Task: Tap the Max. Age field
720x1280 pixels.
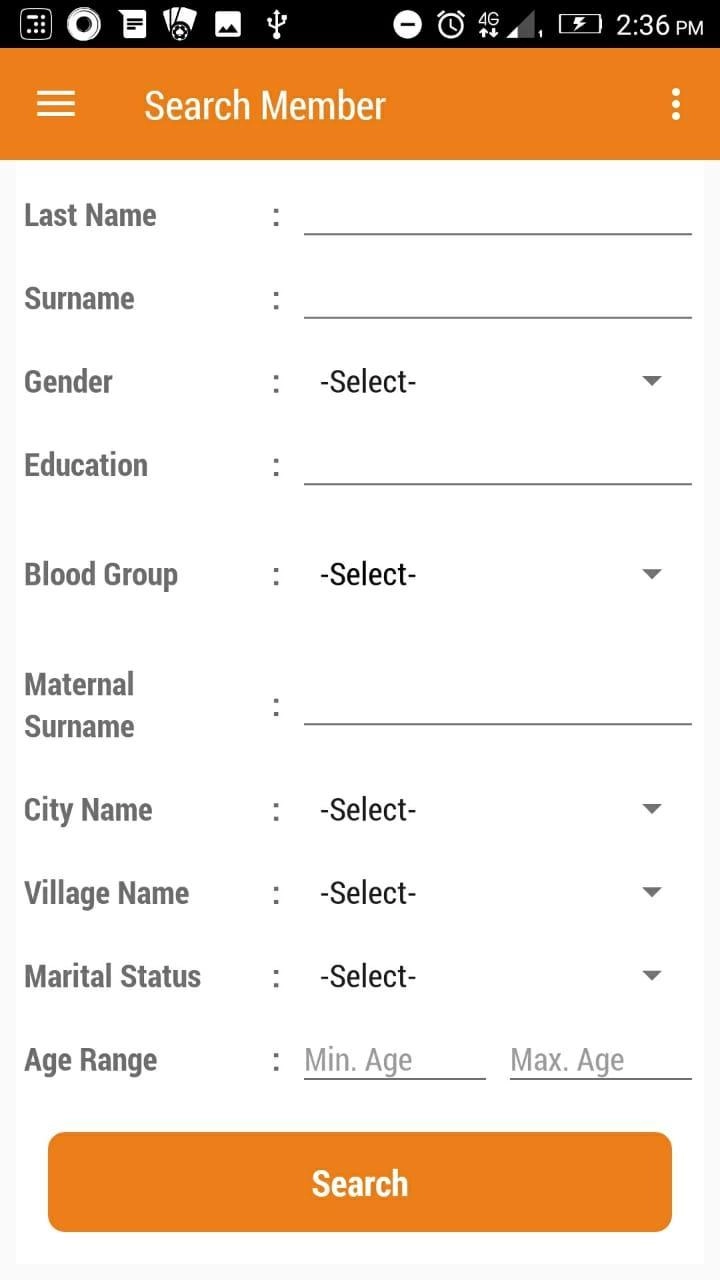Action: tap(600, 1060)
